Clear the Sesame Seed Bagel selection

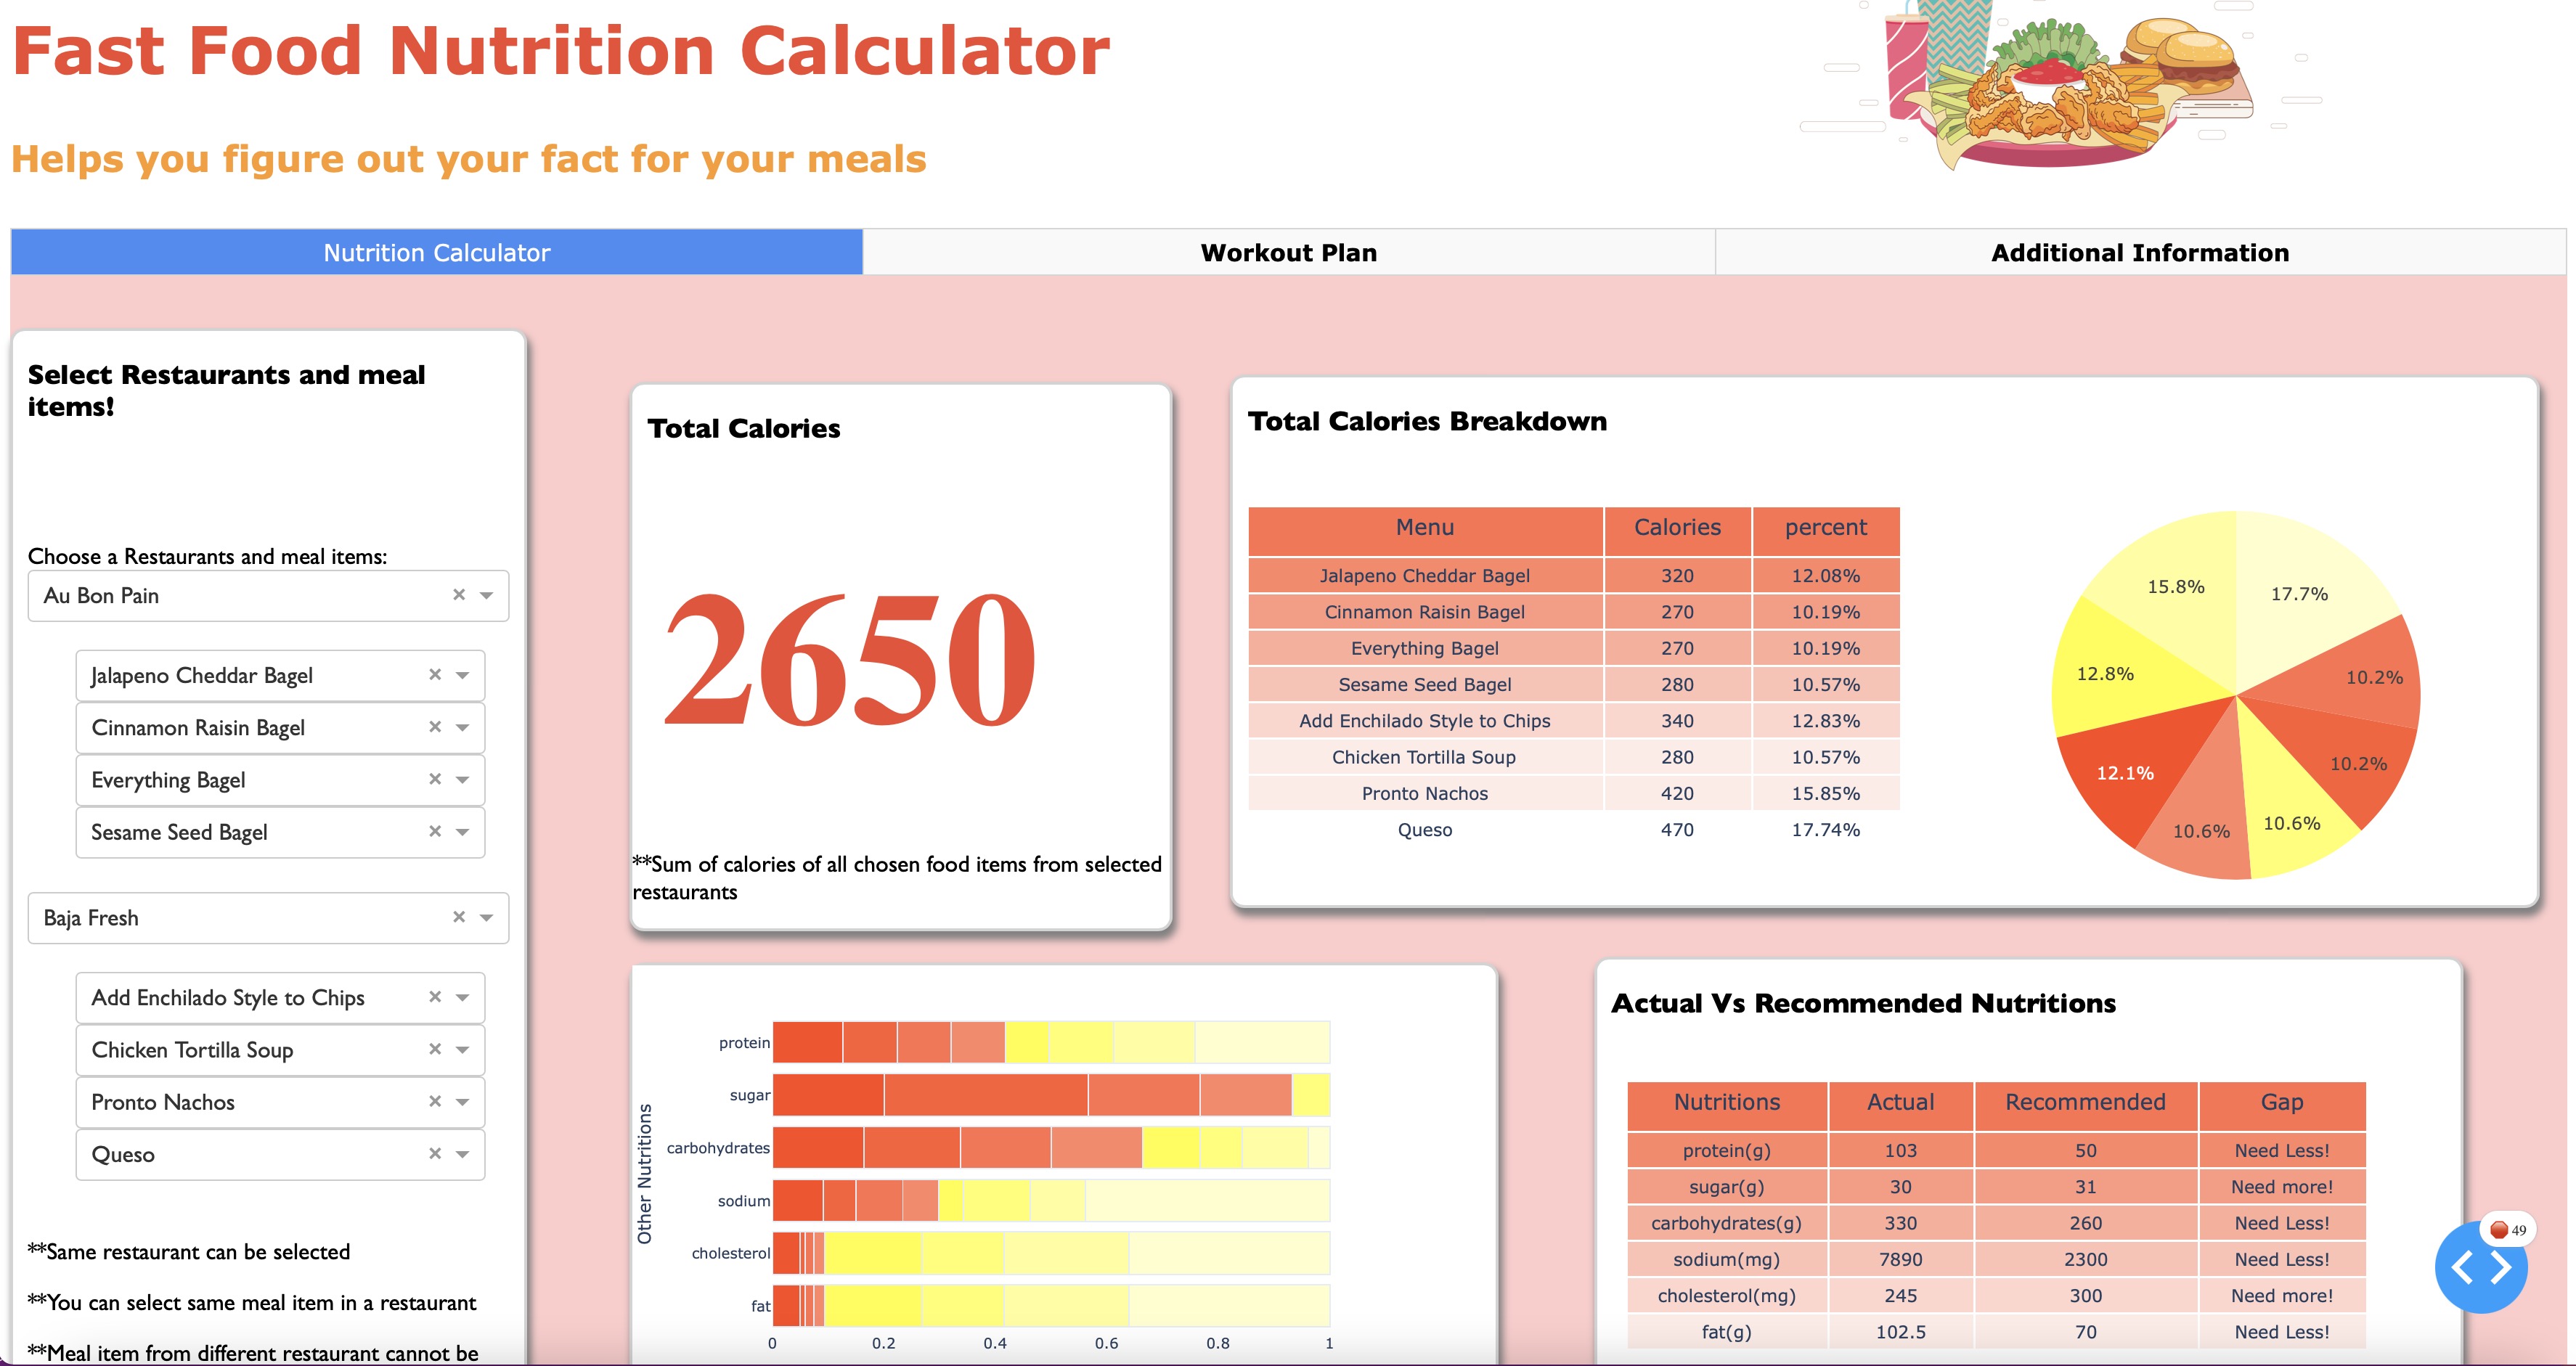(434, 831)
